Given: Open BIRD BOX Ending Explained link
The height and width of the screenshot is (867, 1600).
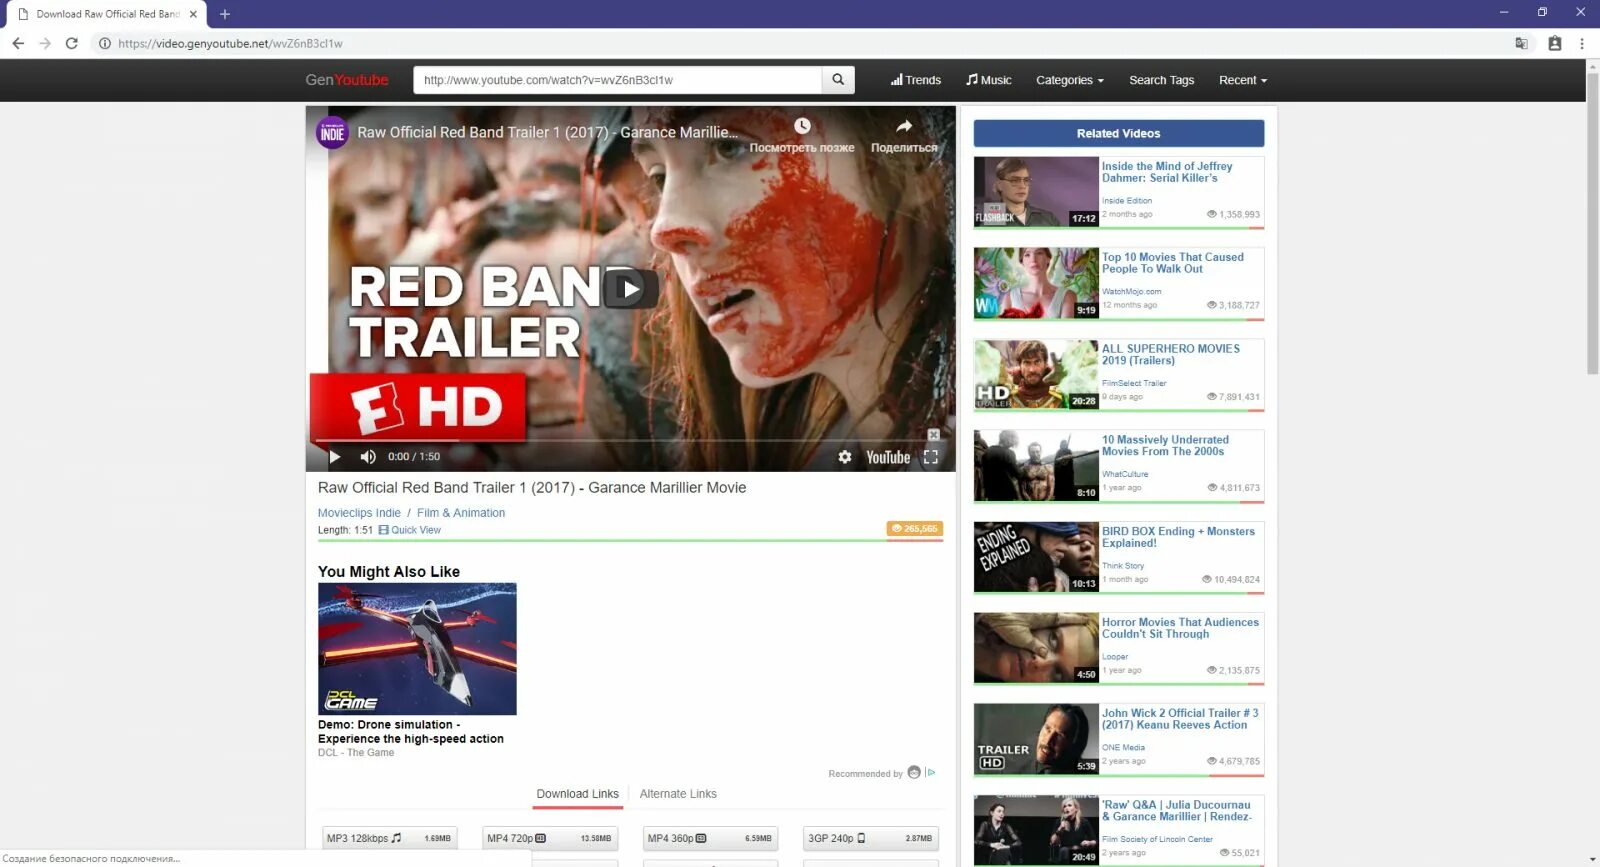Looking at the screenshot, I should coord(1178,537).
